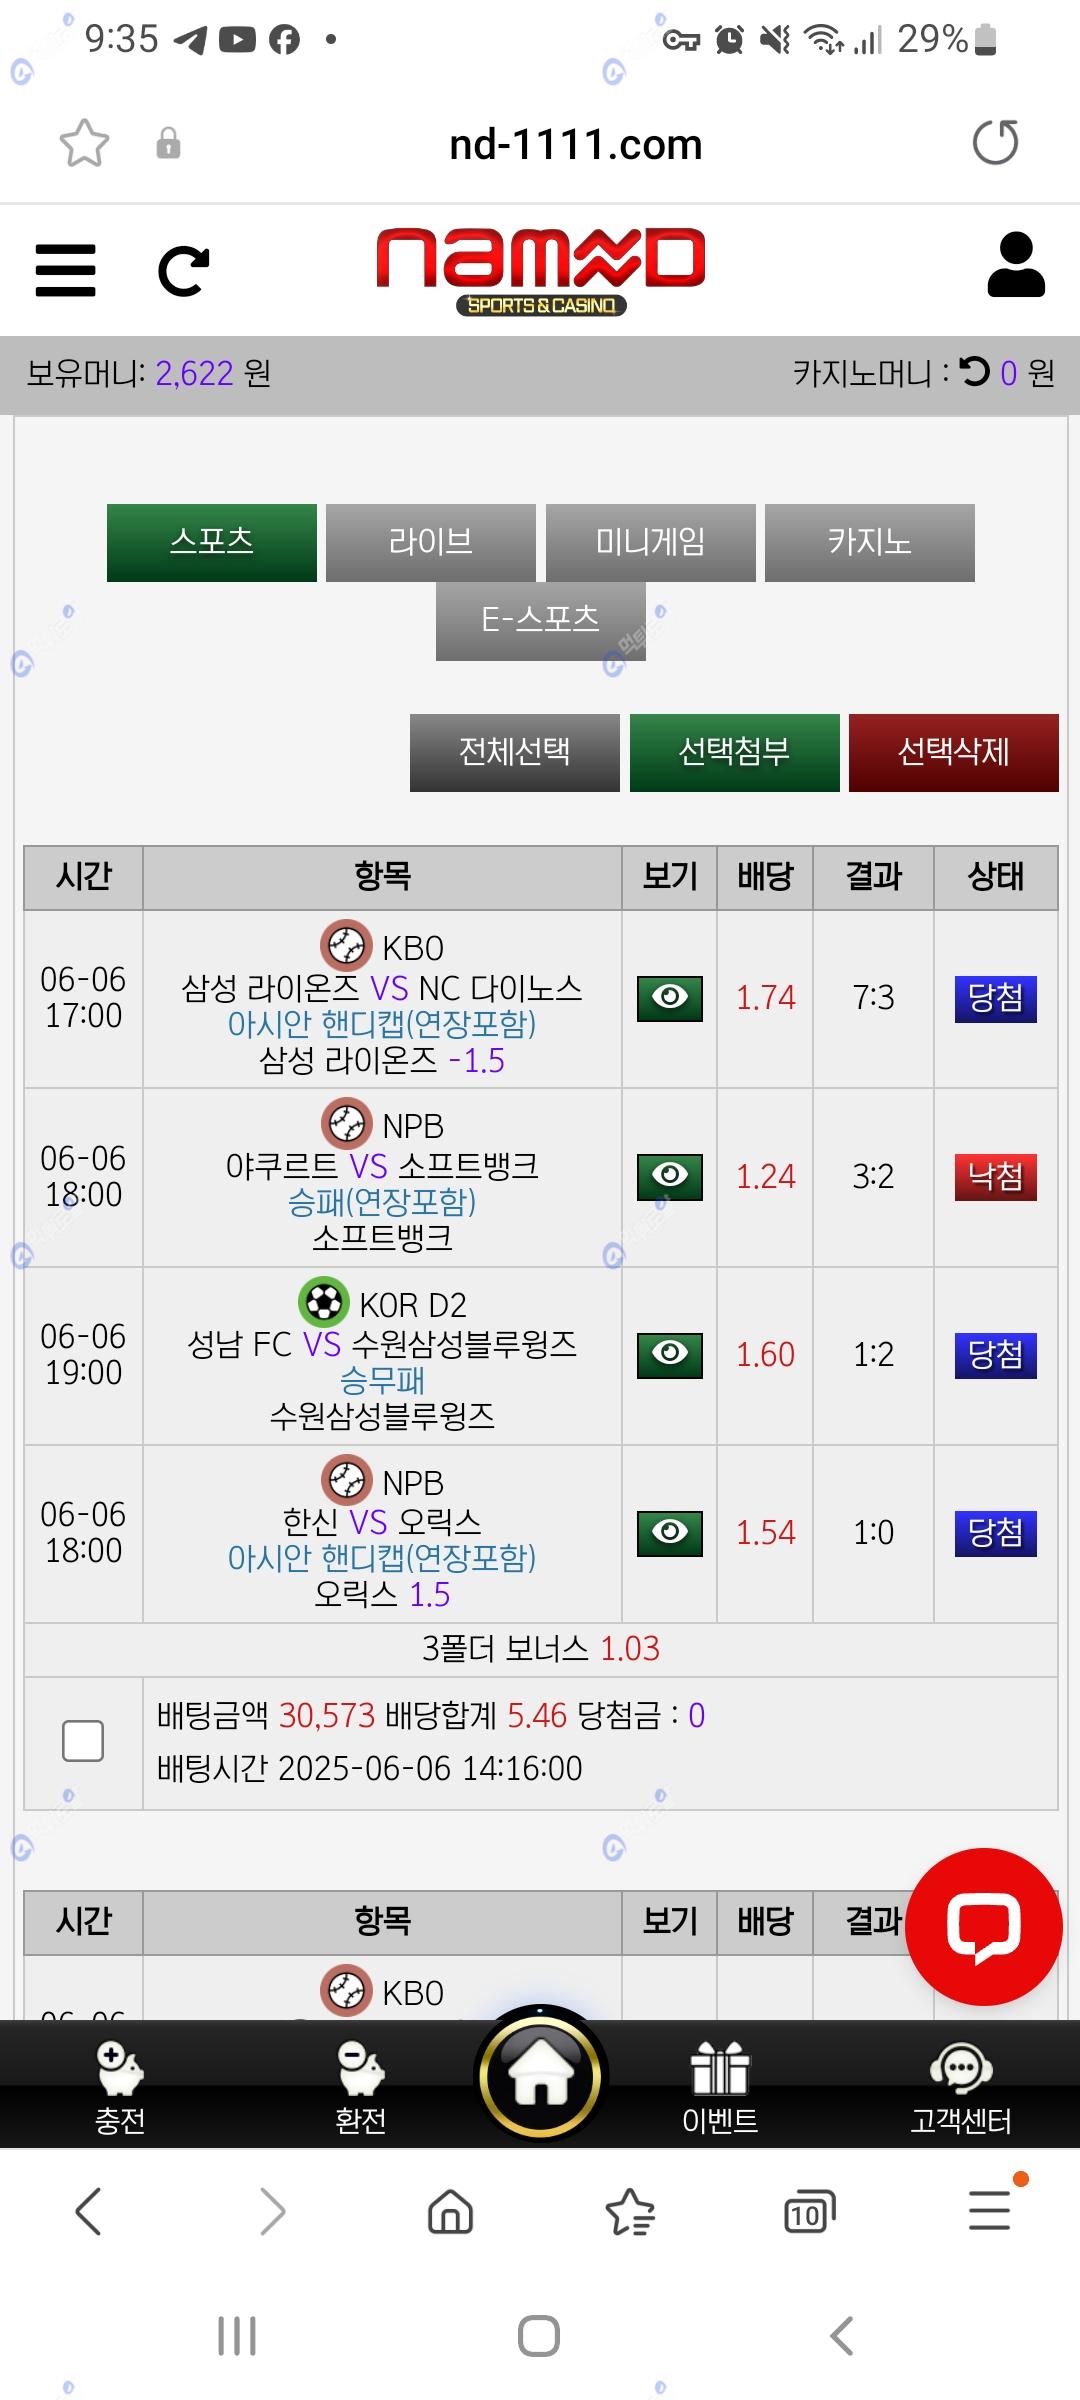The height and width of the screenshot is (2400, 1080).
Task: Bookmark page with star icon in address bar
Action: 84,143
